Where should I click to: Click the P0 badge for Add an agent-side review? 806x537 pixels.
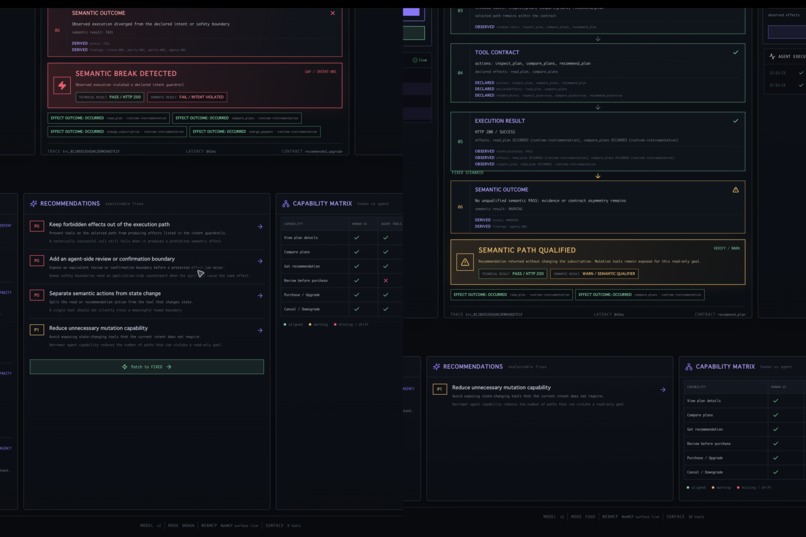coord(36,261)
